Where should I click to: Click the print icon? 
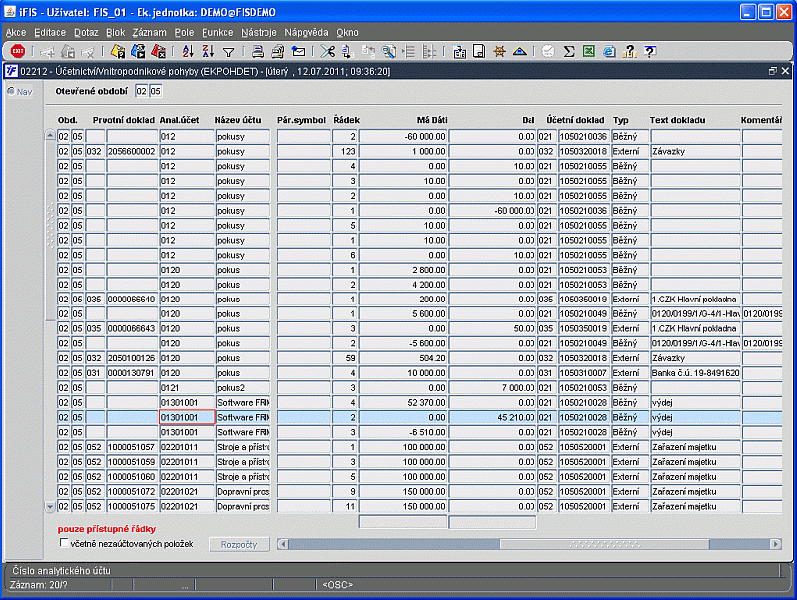(258, 51)
